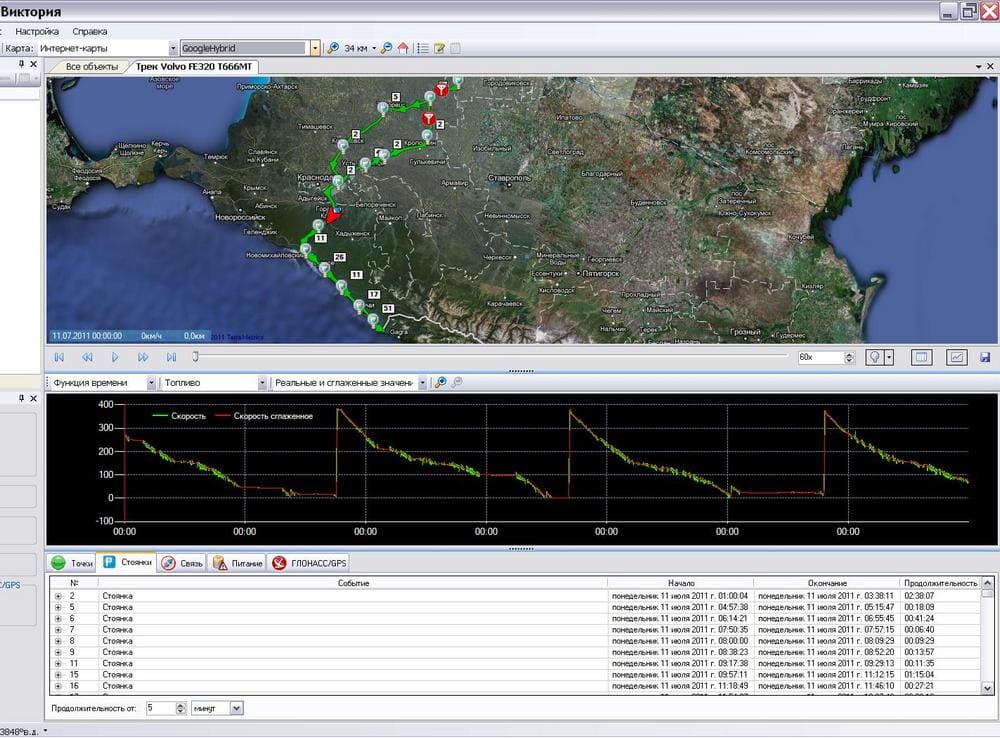The image size is (1000, 738).
Task: Click the chart view icon beside playback speed
Action: pos(957,357)
